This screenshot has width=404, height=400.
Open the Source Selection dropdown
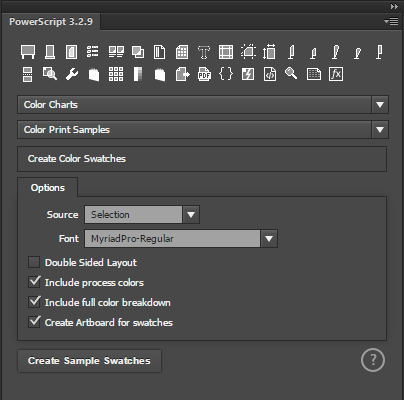click(x=142, y=214)
